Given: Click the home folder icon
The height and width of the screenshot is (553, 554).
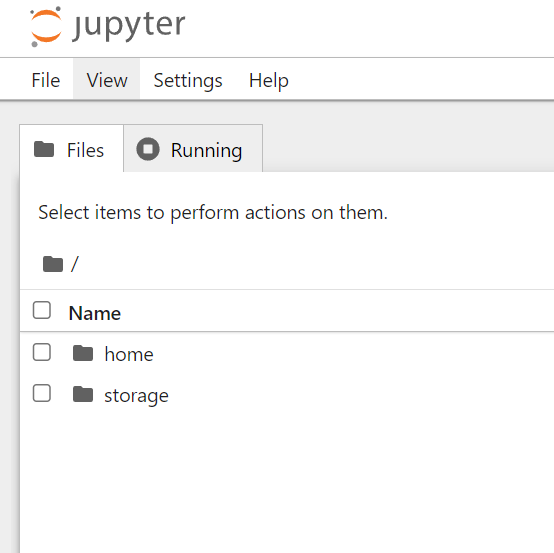Looking at the screenshot, I should point(83,353).
